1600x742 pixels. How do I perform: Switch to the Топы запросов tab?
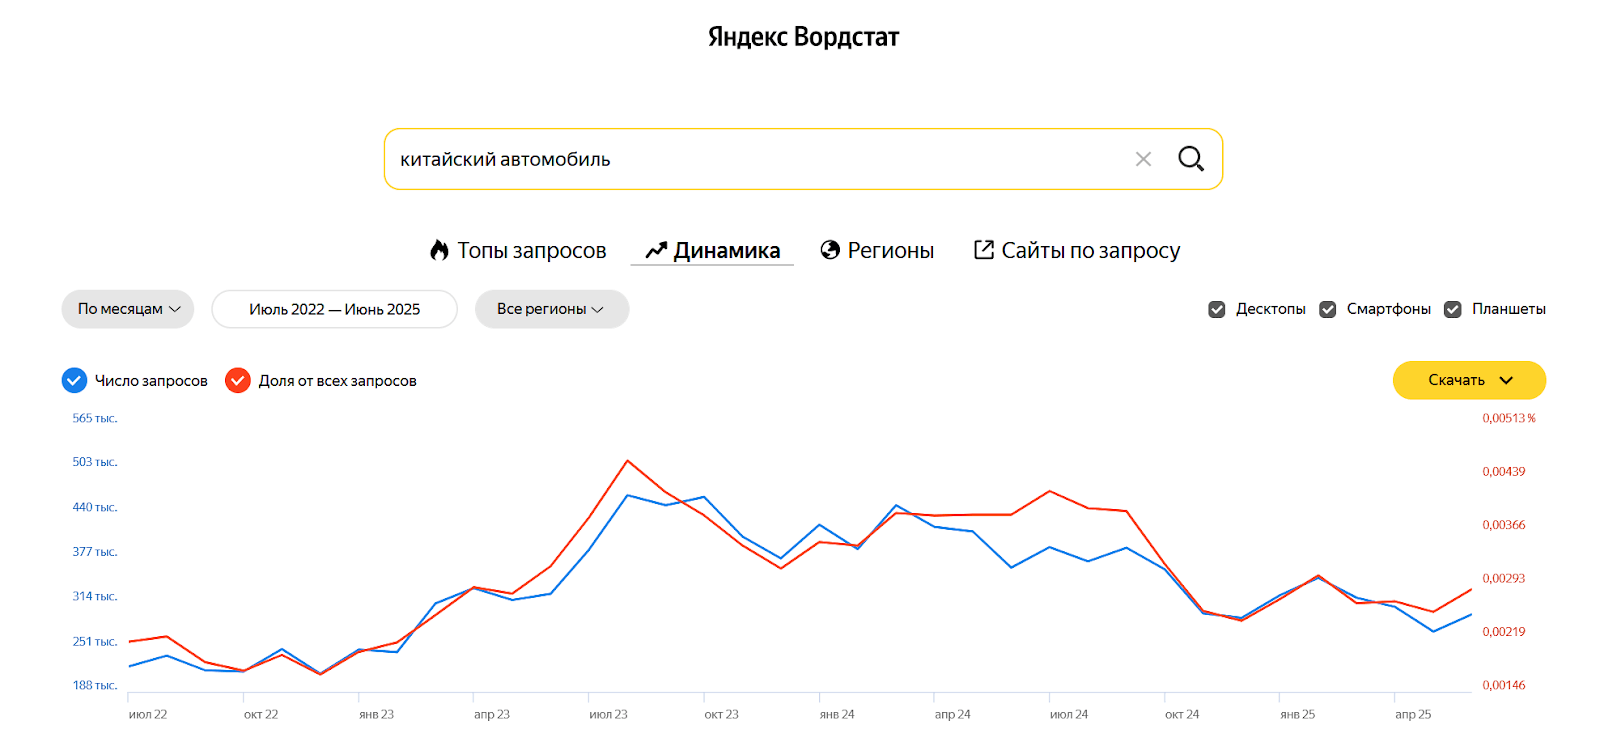click(531, 251)
